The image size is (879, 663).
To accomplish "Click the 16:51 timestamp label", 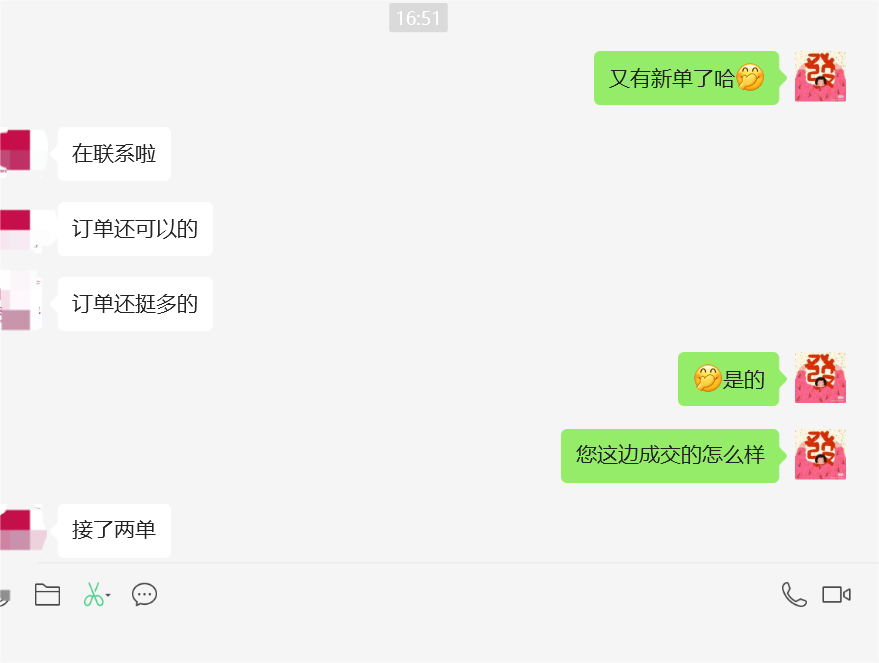I will click(x=418, y=18).
